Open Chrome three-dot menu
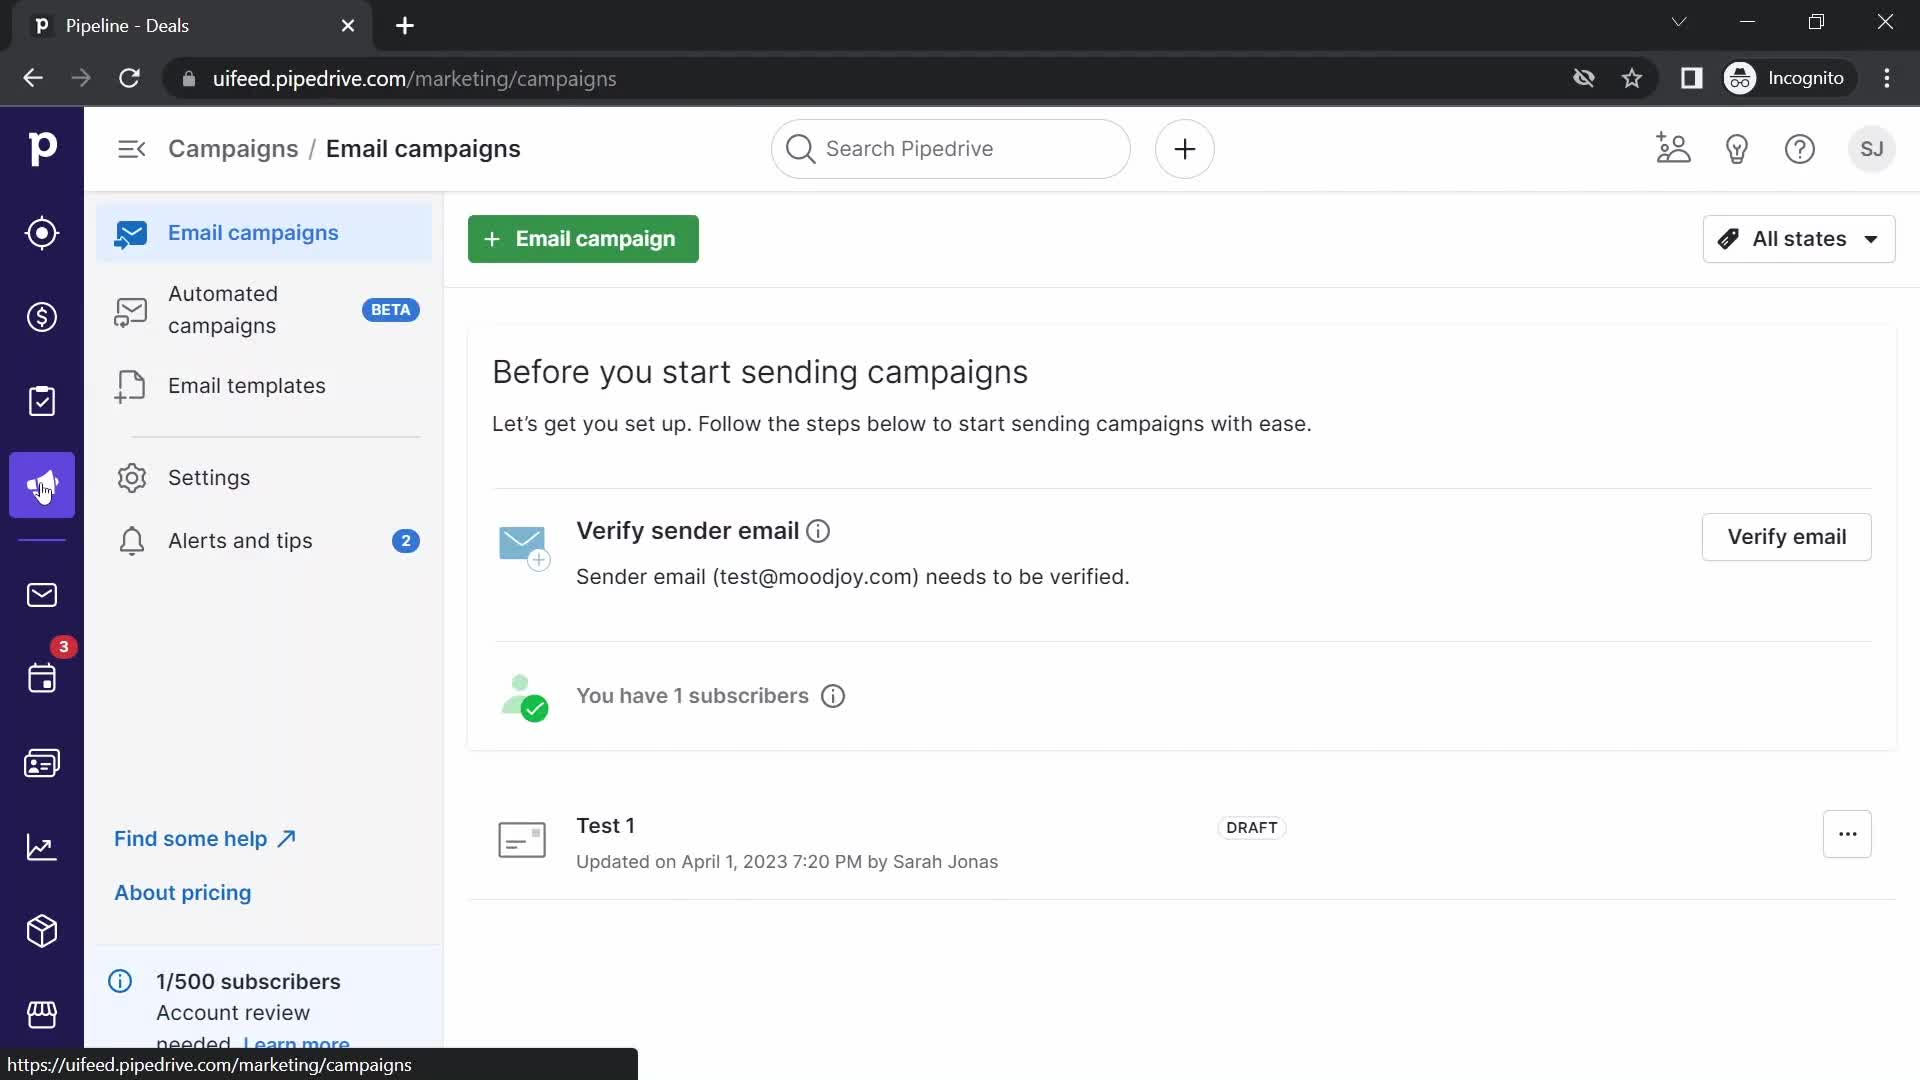Screen dimensions: 1920x1080 pyautogui.click(x=1887, y=78)
